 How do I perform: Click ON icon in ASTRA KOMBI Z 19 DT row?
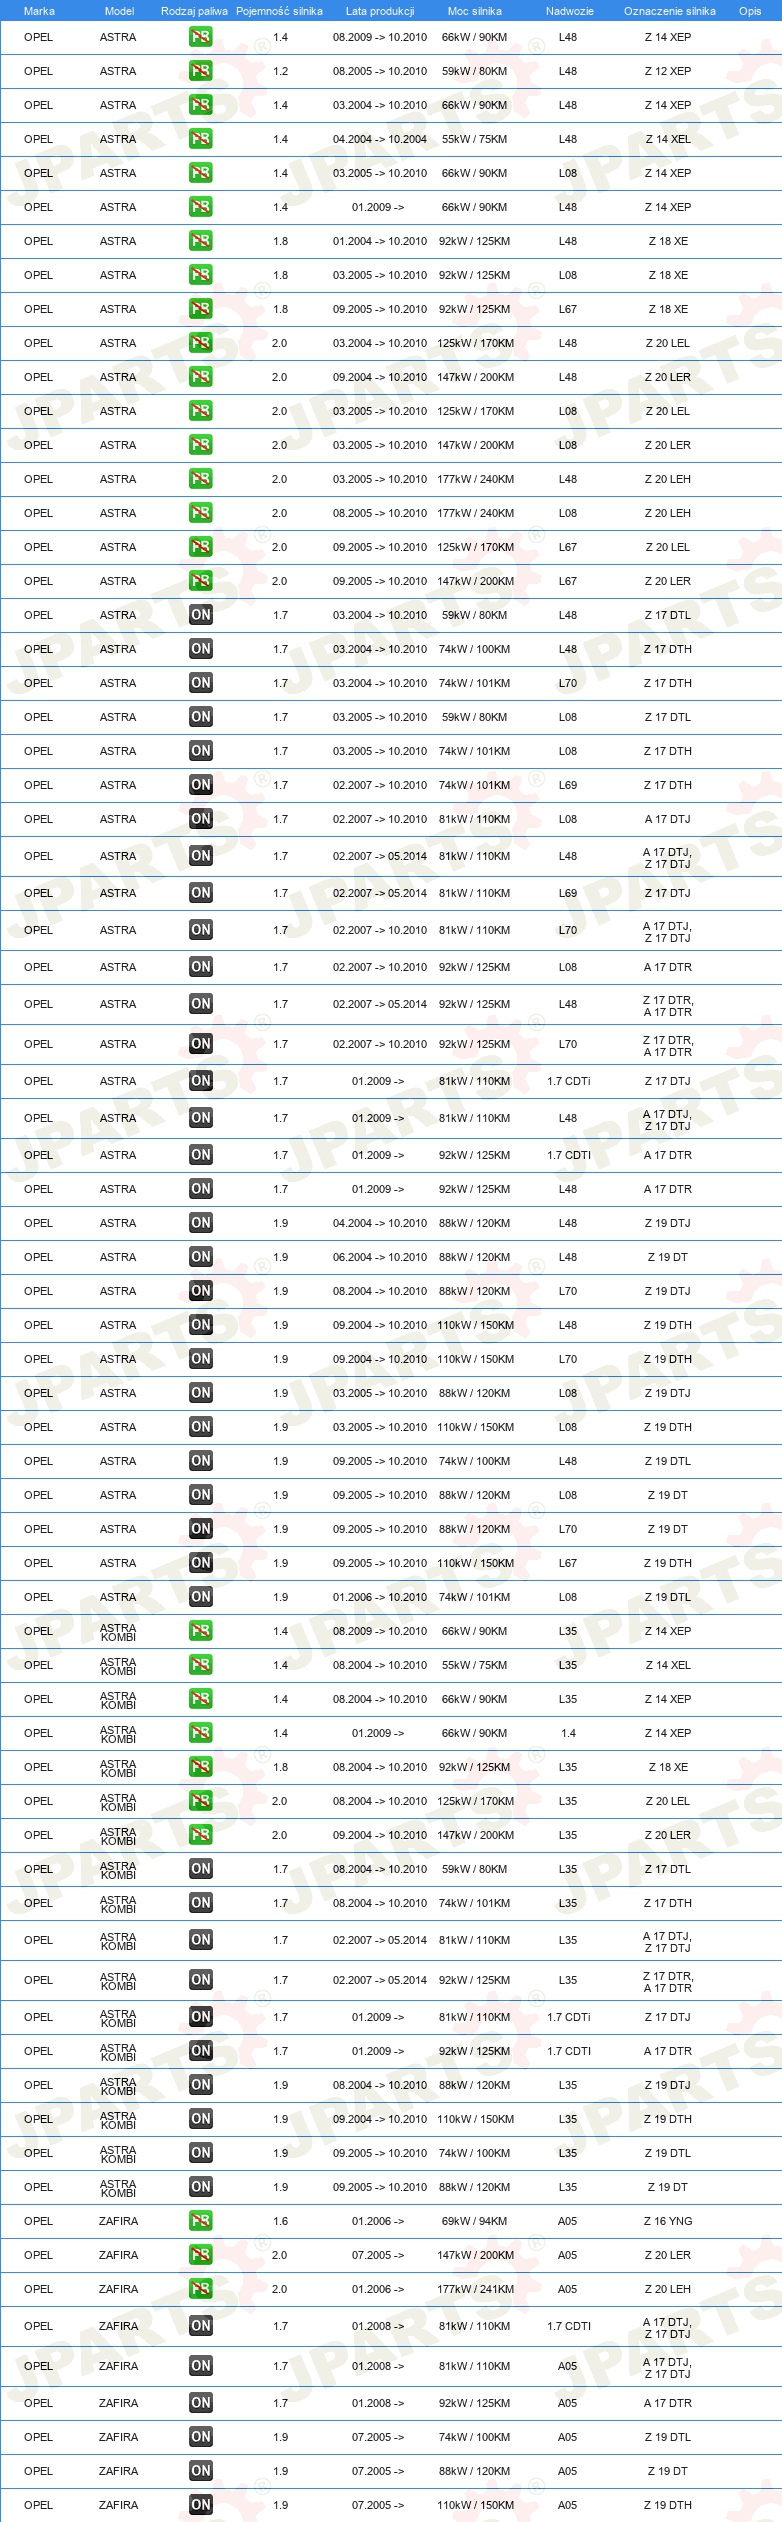pyautogui.click(x=200, y=2187)
